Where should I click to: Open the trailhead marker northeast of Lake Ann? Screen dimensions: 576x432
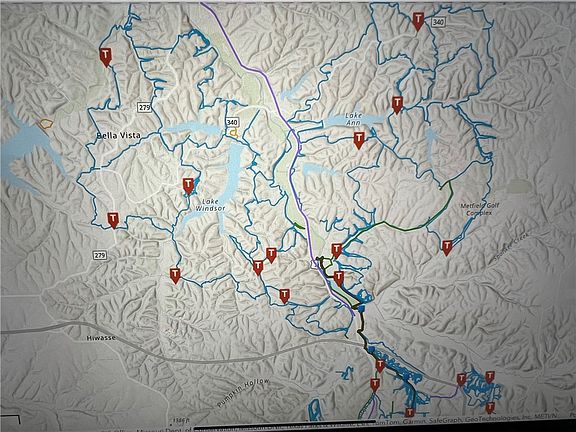[397, 105]
